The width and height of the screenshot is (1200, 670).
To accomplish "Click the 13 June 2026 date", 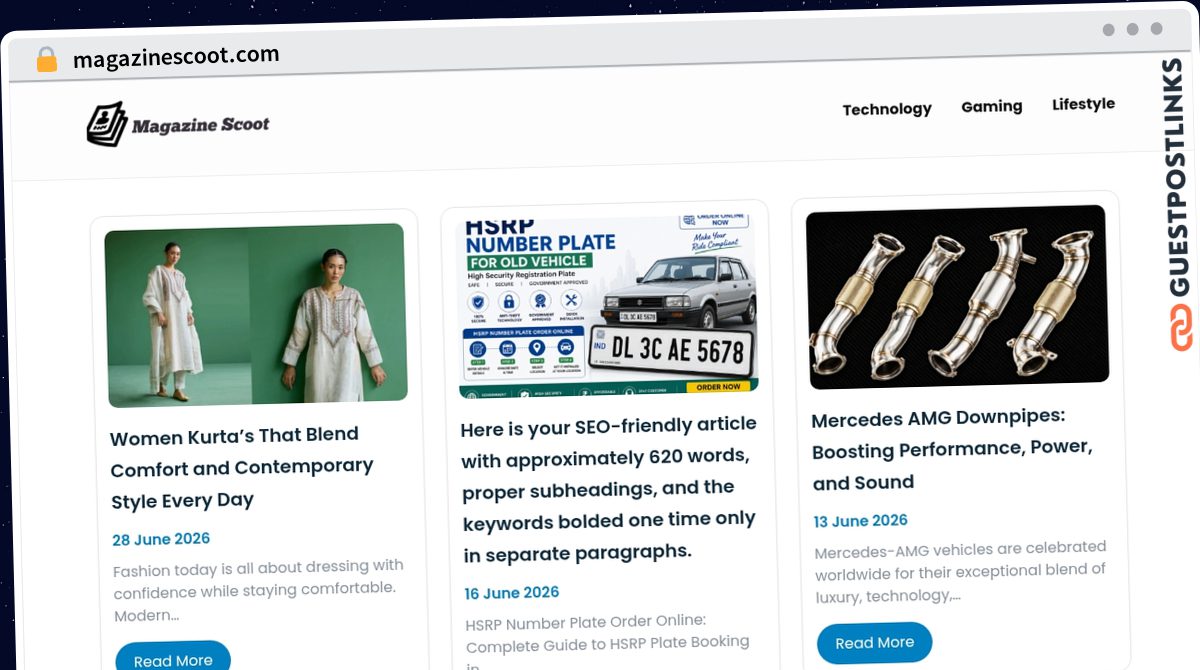I will click(x=861, y=521).
